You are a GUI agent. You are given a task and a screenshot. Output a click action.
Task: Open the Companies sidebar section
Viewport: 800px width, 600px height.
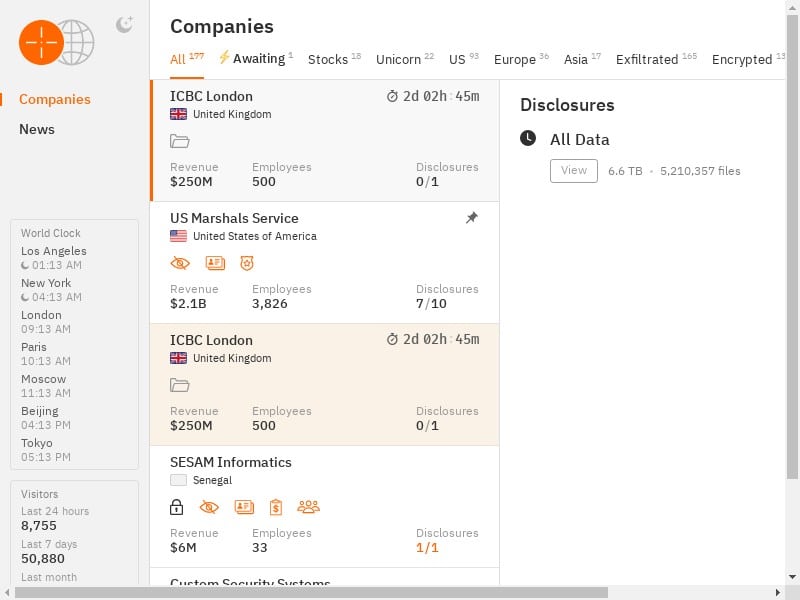click(x=55, y=99)
